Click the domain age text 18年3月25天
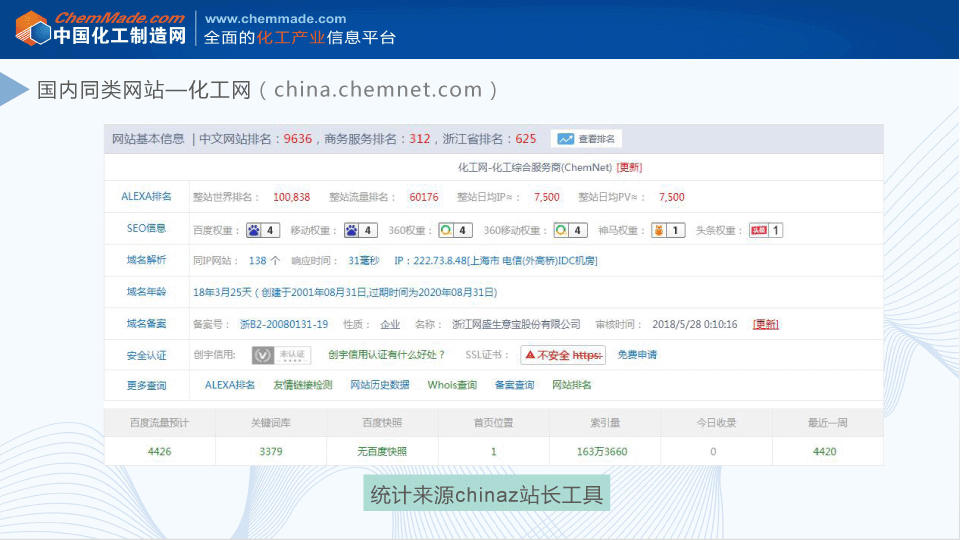Screen dimensions: 960x540 point(222,292)
